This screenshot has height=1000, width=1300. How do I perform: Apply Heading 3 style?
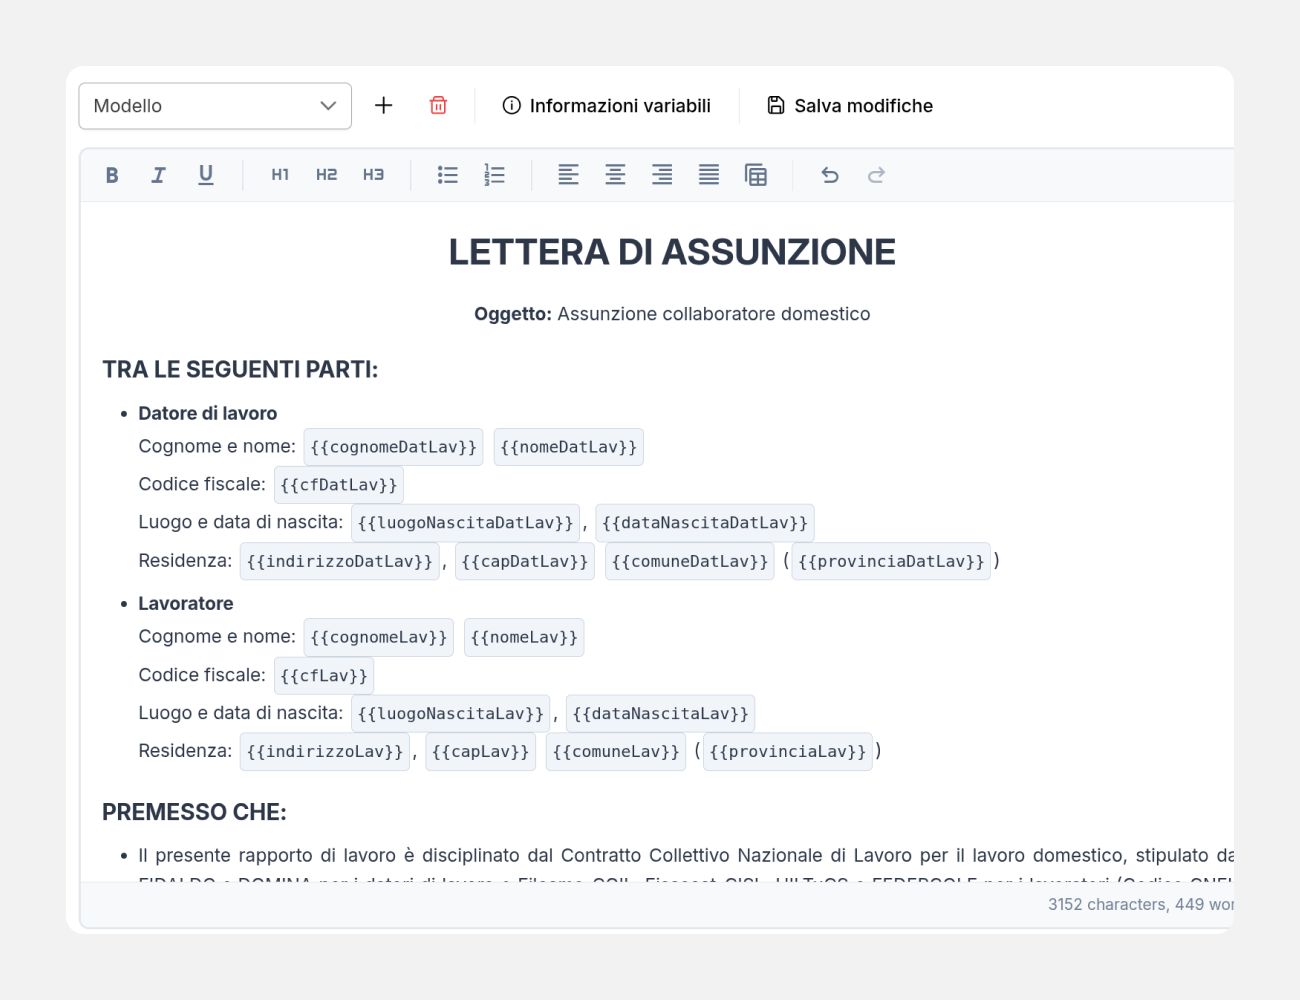373,175
